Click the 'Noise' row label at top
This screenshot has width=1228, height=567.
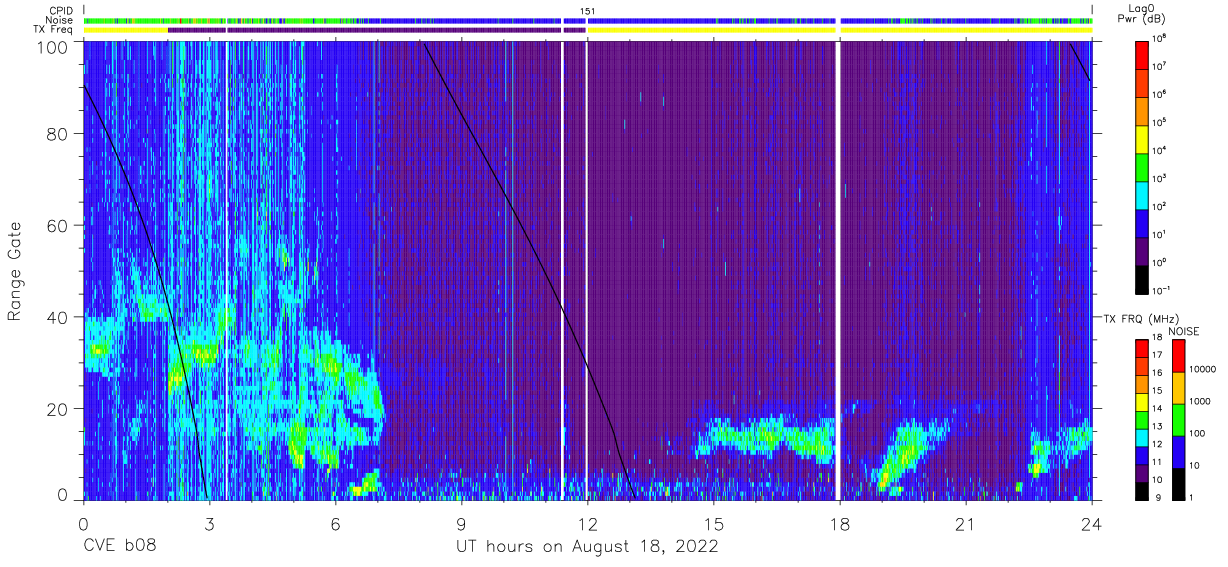point(61,20)
